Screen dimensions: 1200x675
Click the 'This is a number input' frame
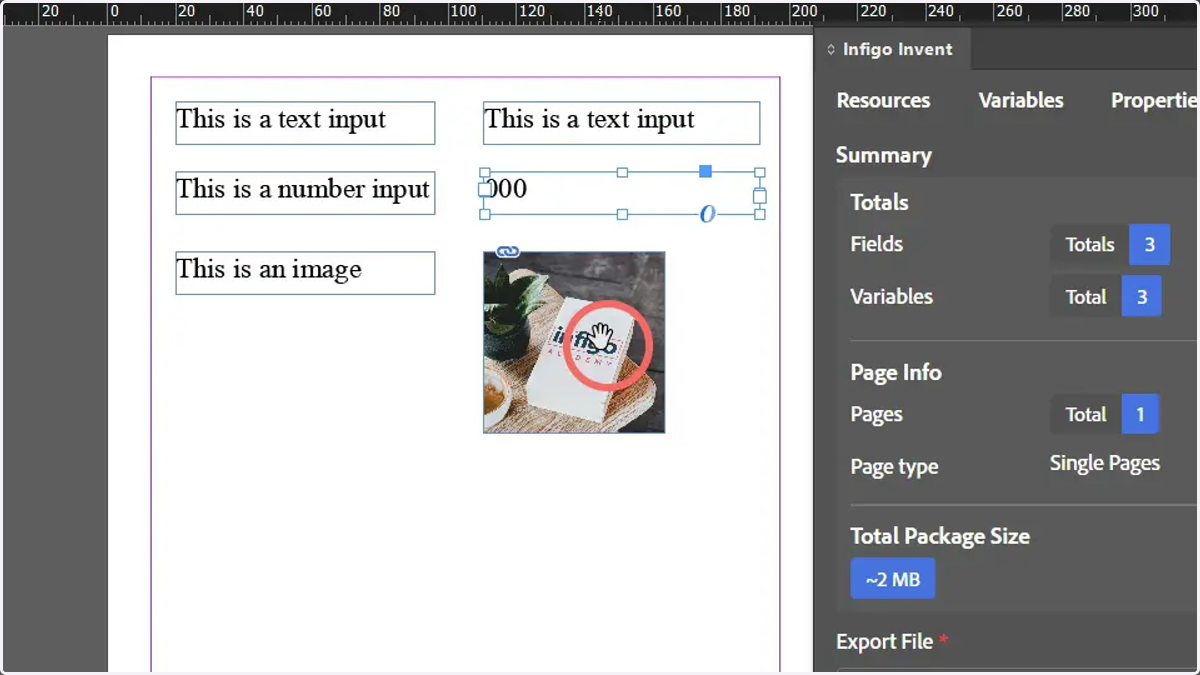(x=305, y=193)
